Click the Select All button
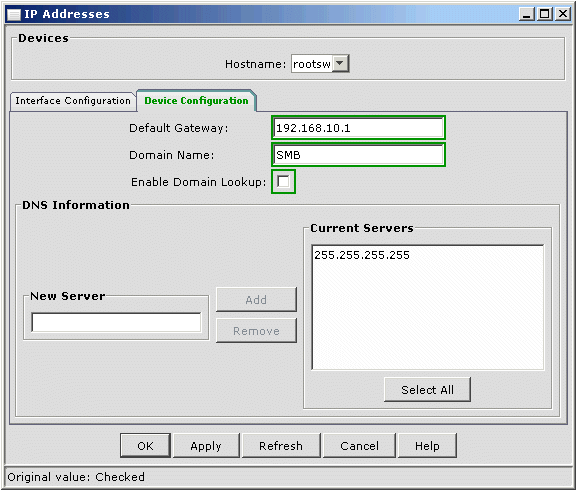This screenshot has height=490, width=576. [x=427, y=389]
